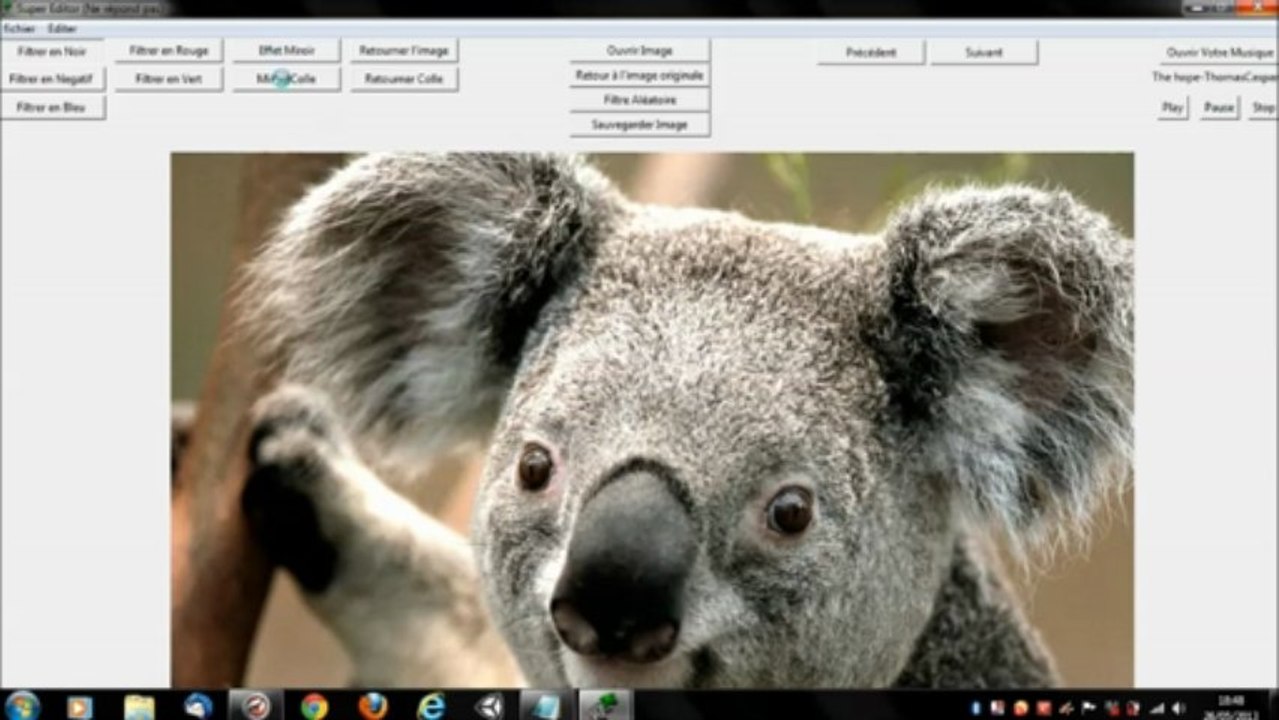The width and height of the screenshot is (1279, 720).
Task: Click Retour à l'image originale
Action: [x=640, y=75]
